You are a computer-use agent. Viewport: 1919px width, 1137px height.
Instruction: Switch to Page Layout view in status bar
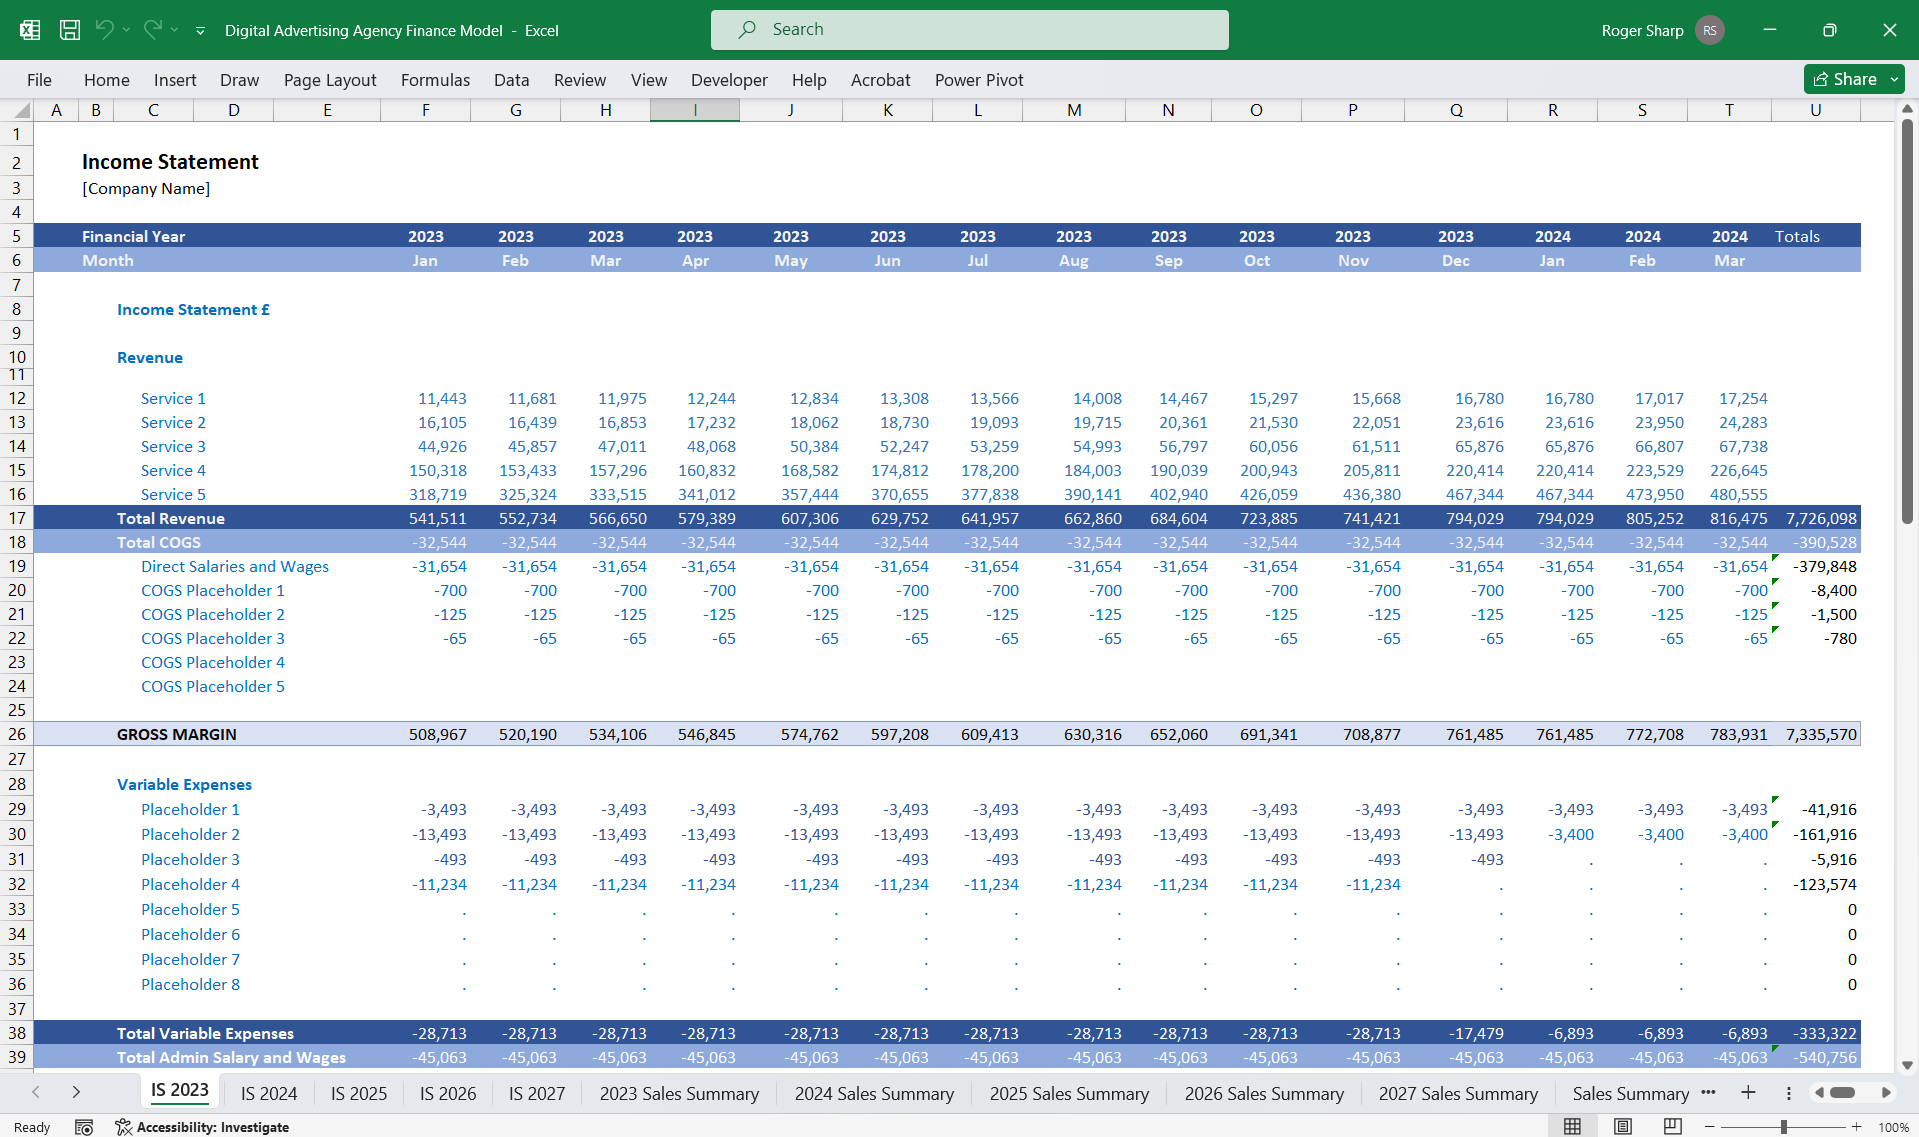pyautogui.click(x=1622, y=1126)
